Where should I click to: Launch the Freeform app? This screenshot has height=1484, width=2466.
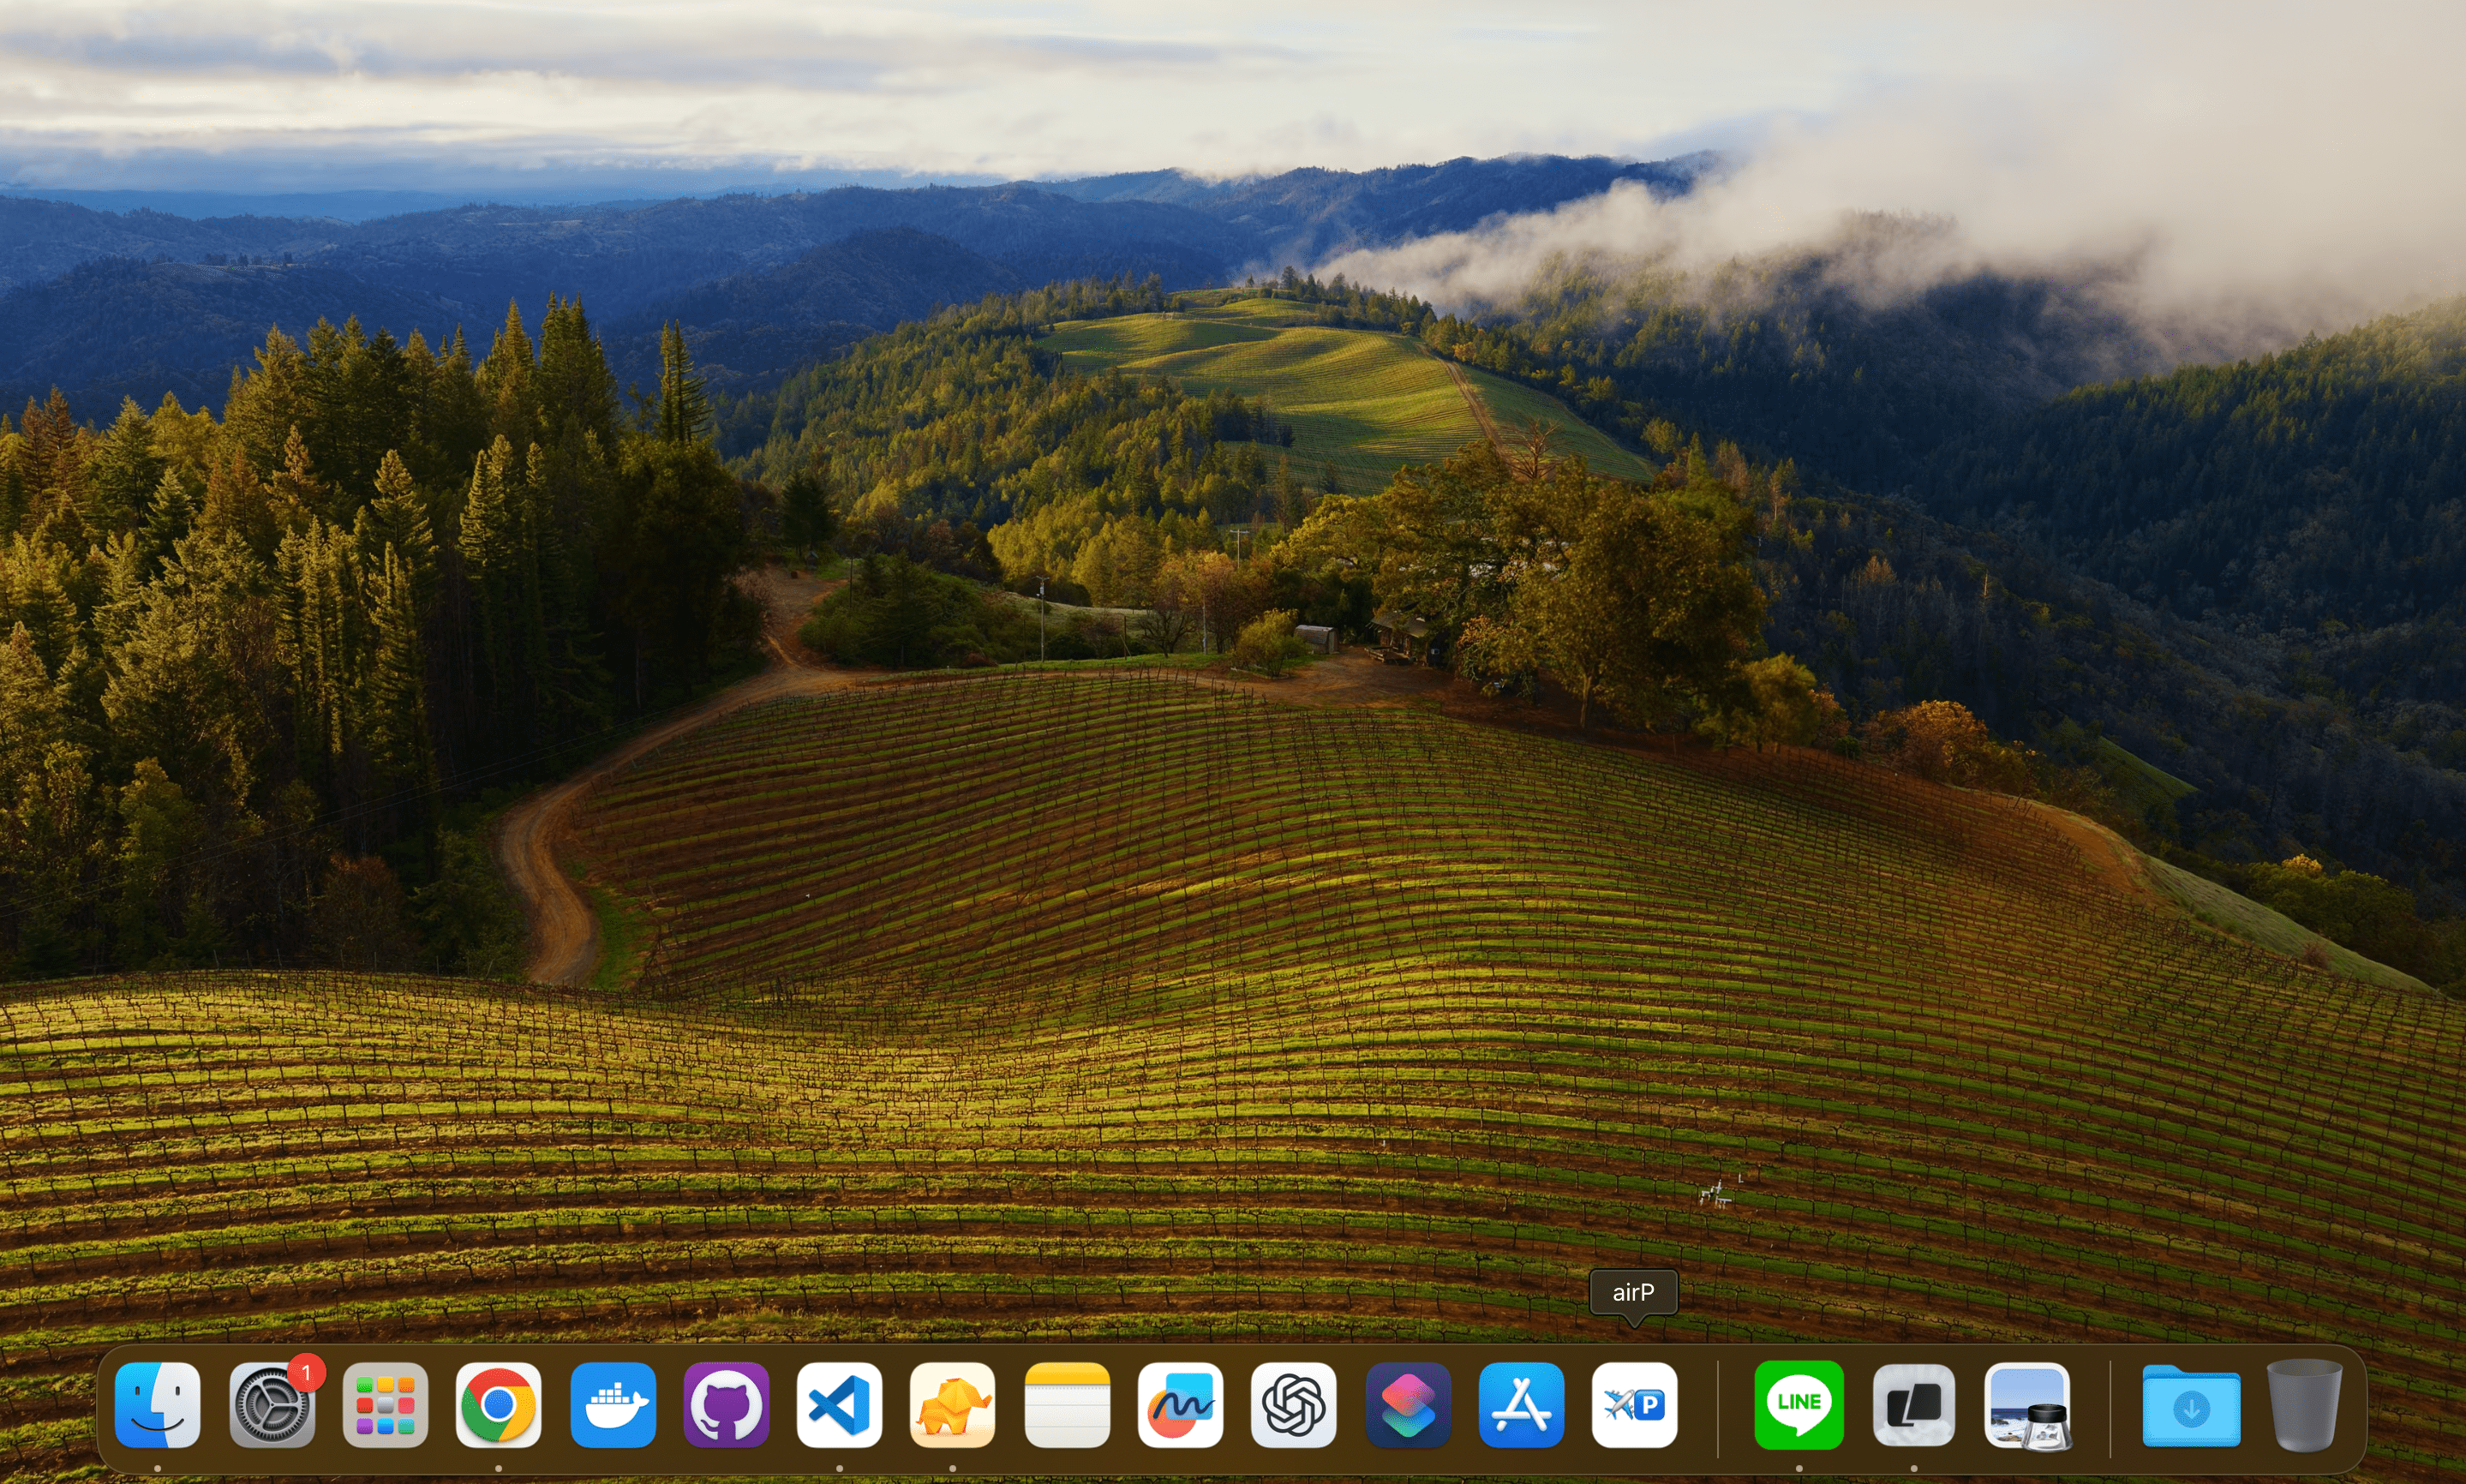pyautogui.click(x=1180, y=1405)
